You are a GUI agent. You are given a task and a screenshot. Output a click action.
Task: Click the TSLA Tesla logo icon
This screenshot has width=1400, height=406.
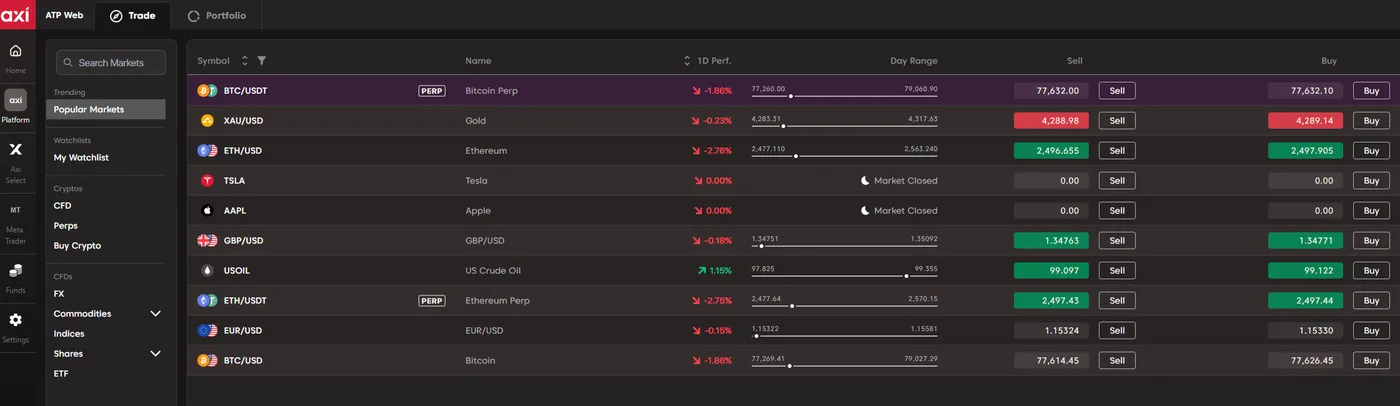(207, 180)
